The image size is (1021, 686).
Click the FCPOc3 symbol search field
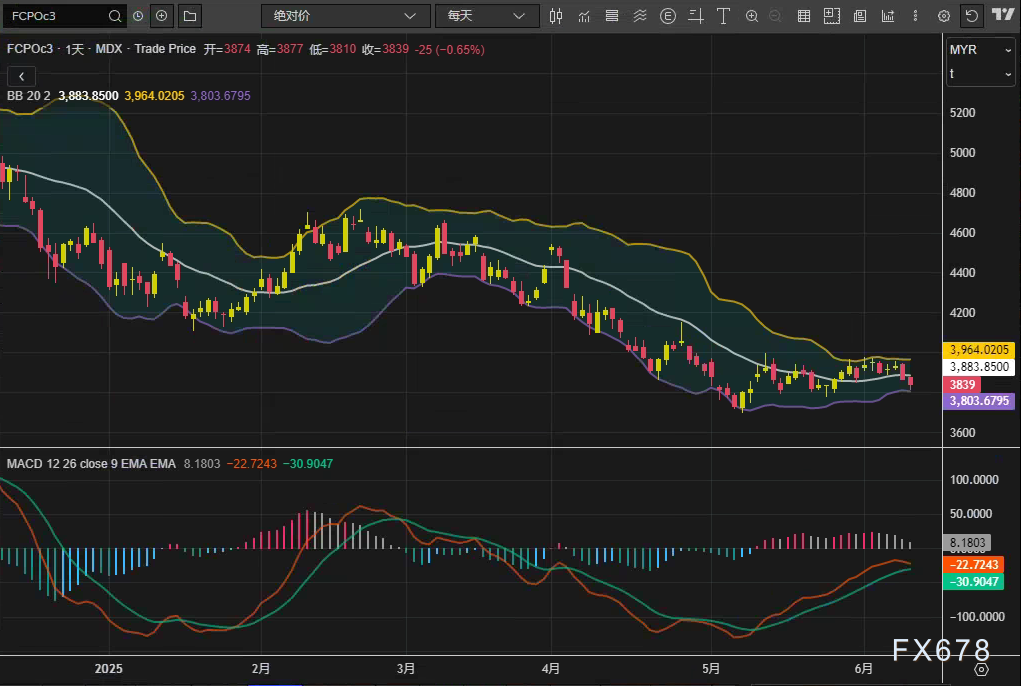(x=55, y=16)
